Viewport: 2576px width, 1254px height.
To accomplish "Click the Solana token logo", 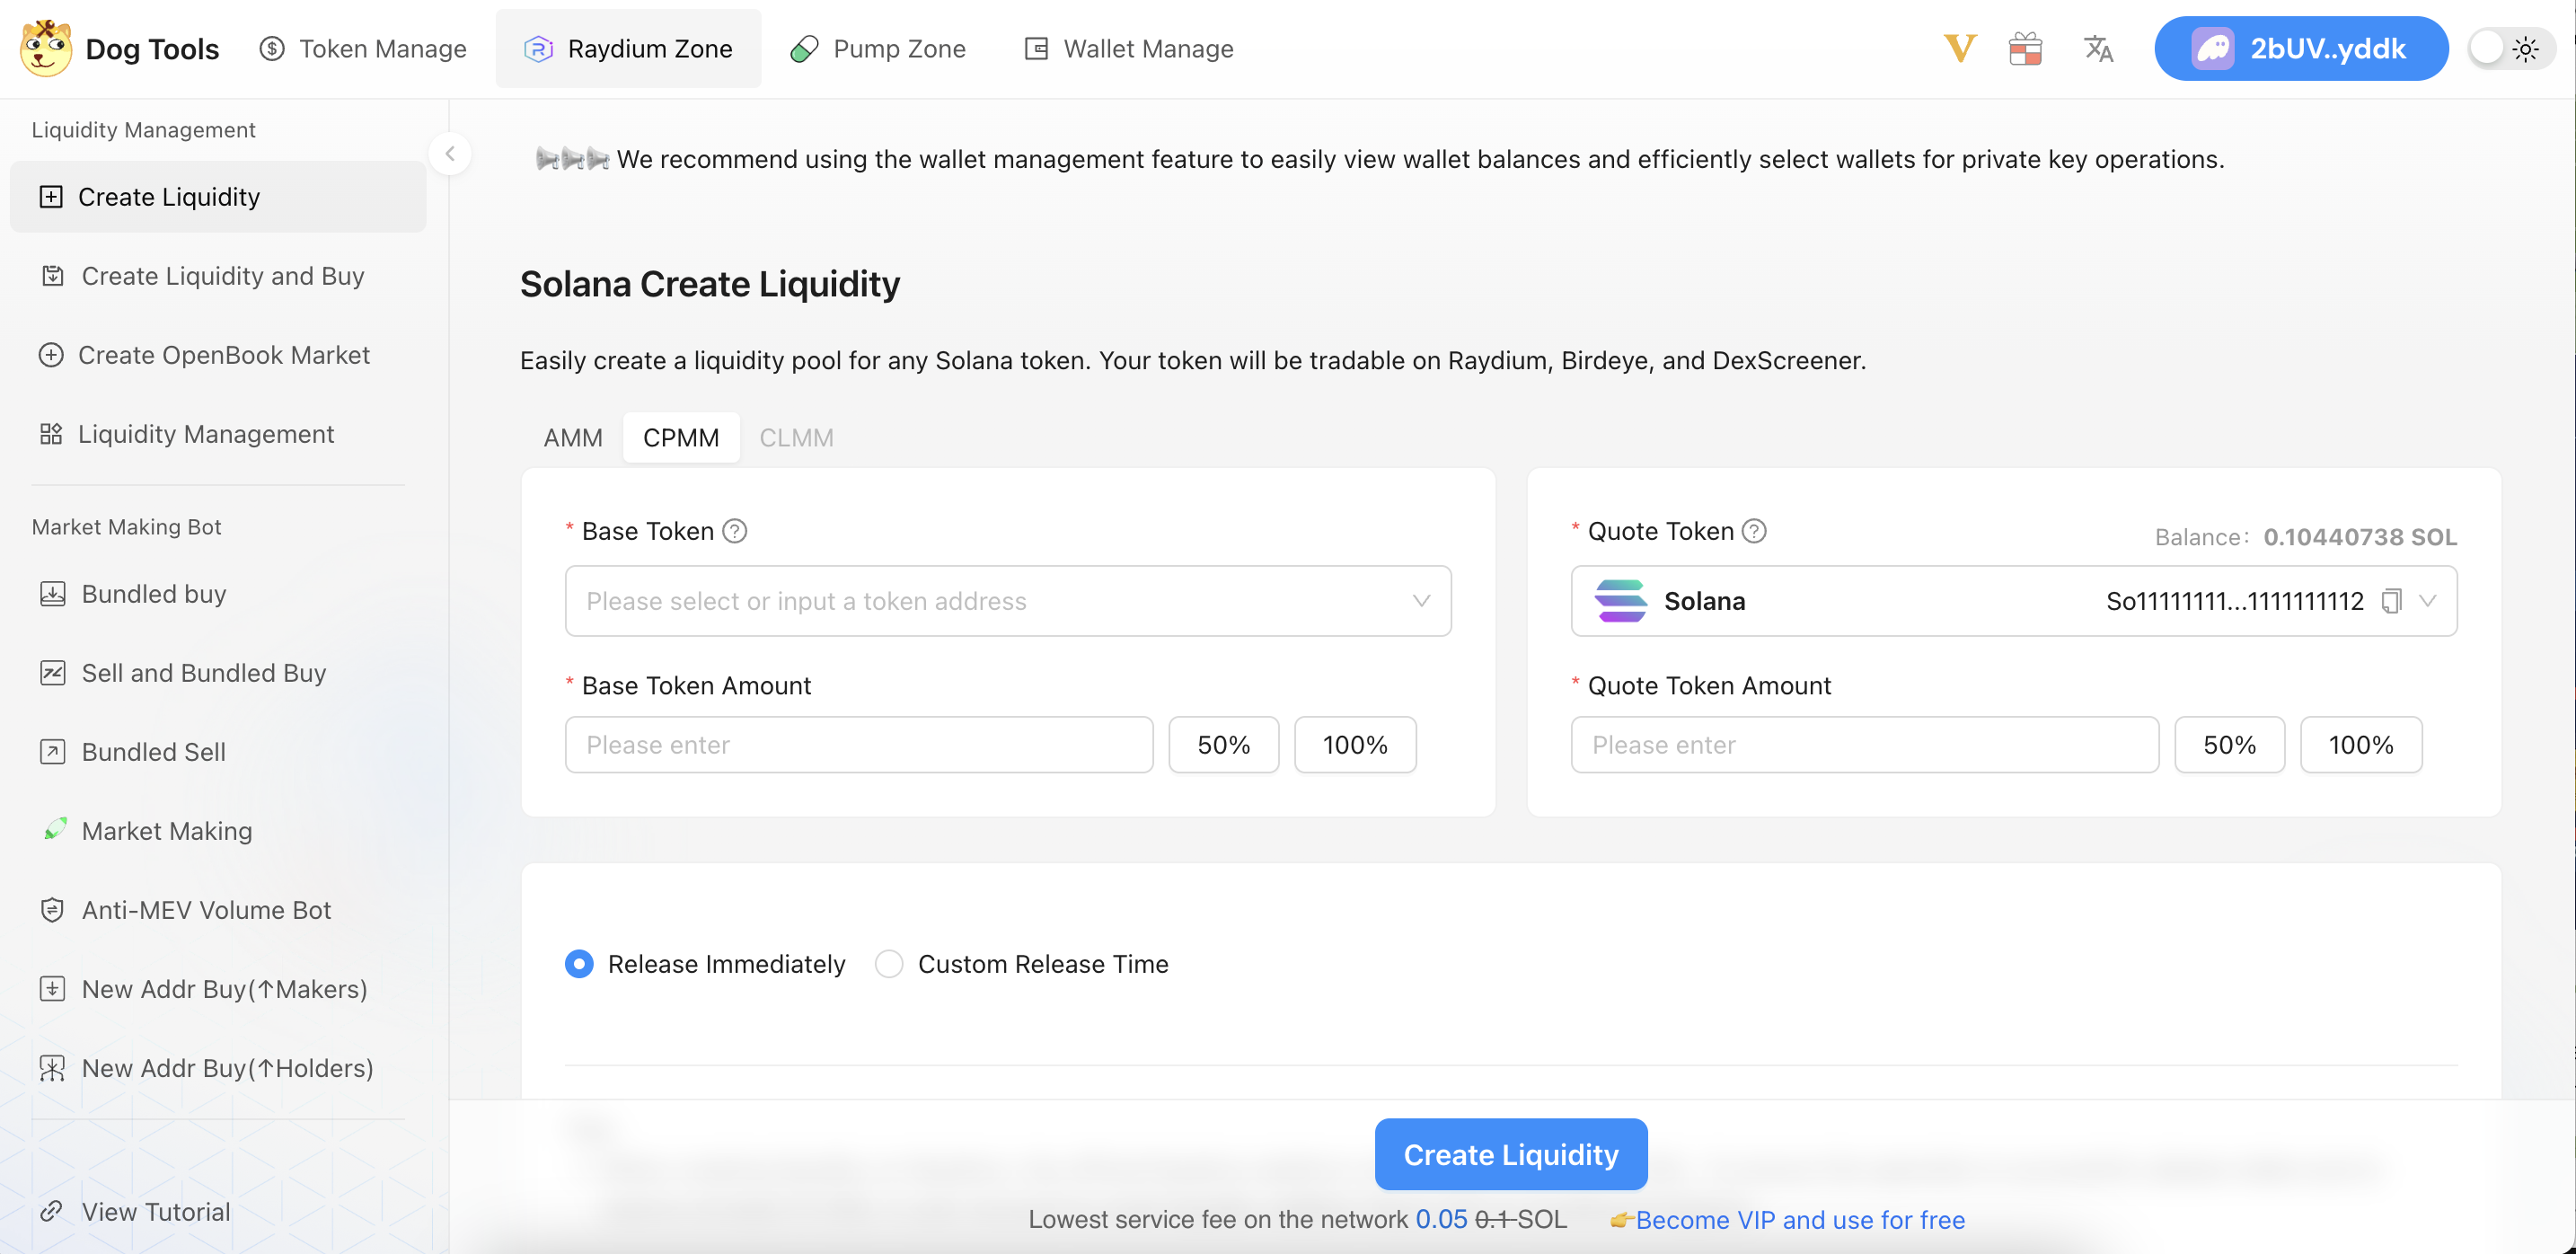I will click(1620, 601).
